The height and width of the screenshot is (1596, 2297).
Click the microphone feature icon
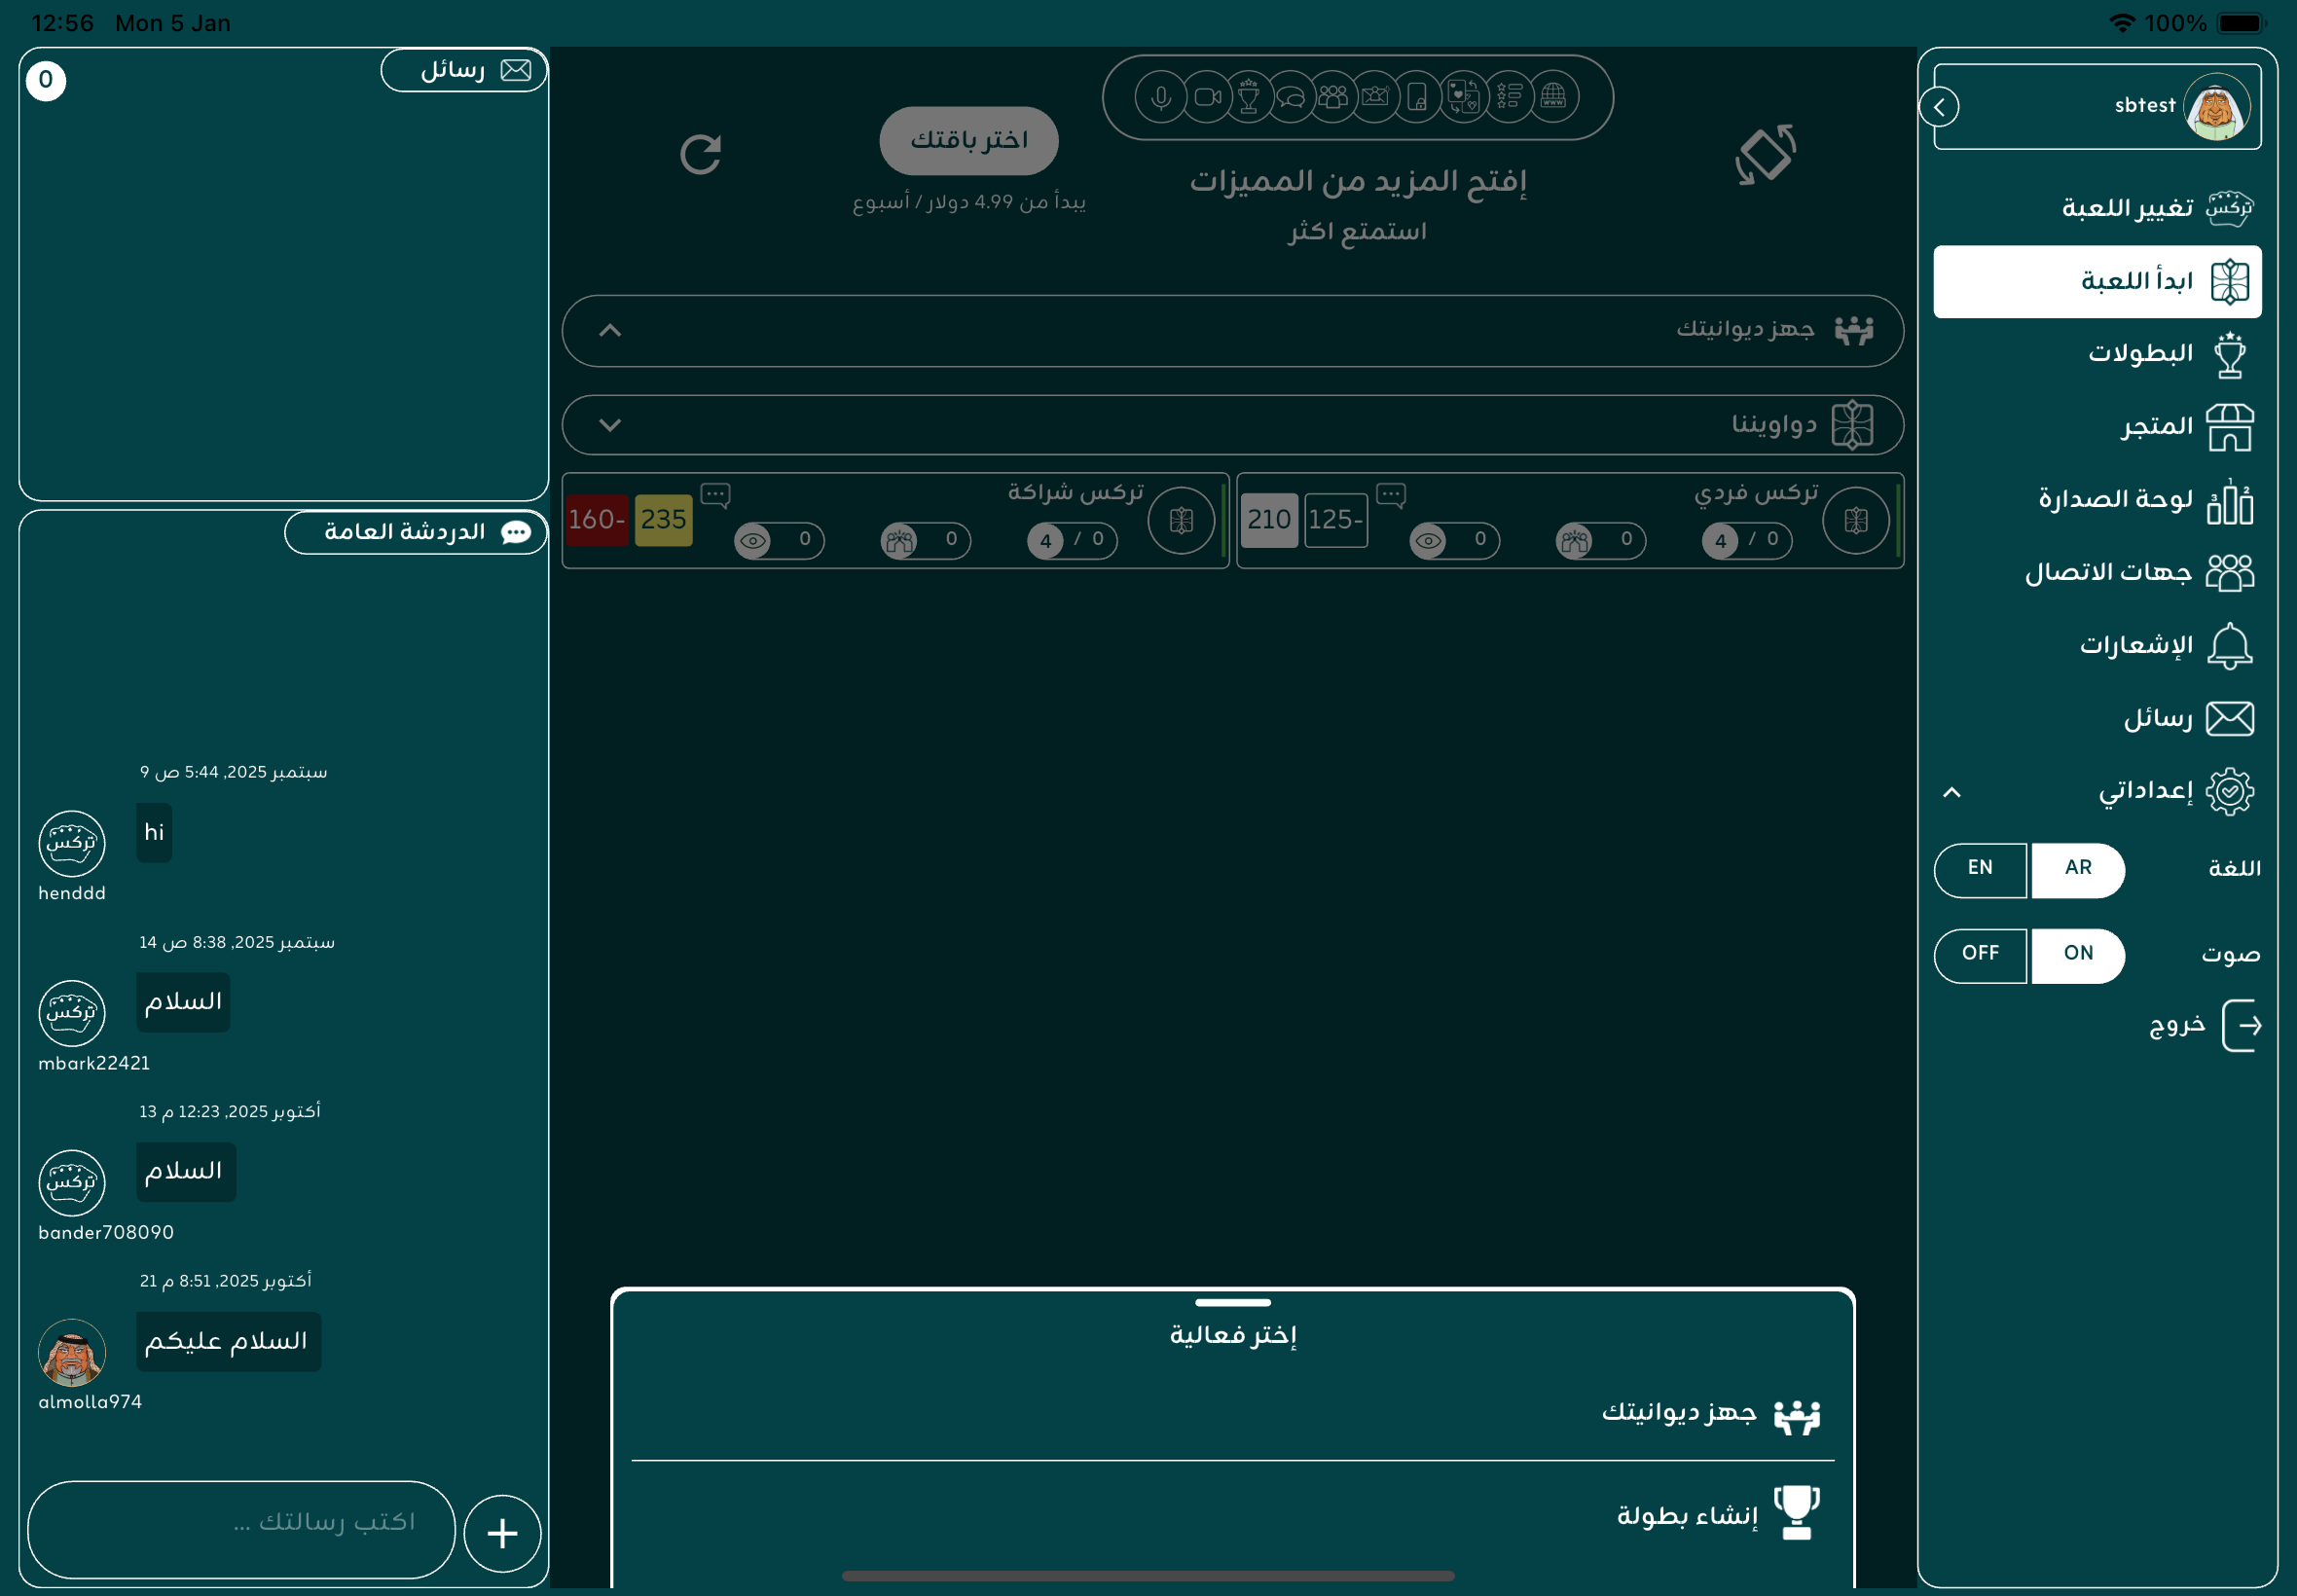click(1160, 97)
